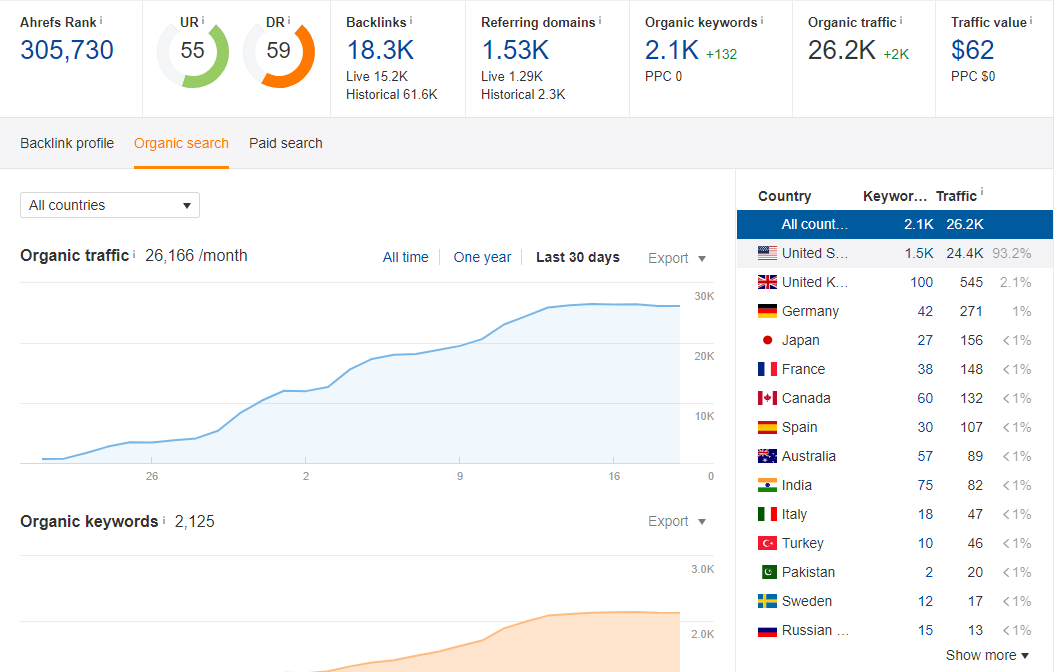Select the Last 30 days range
The image size is (1054, 672).
[x=577, y=257]
